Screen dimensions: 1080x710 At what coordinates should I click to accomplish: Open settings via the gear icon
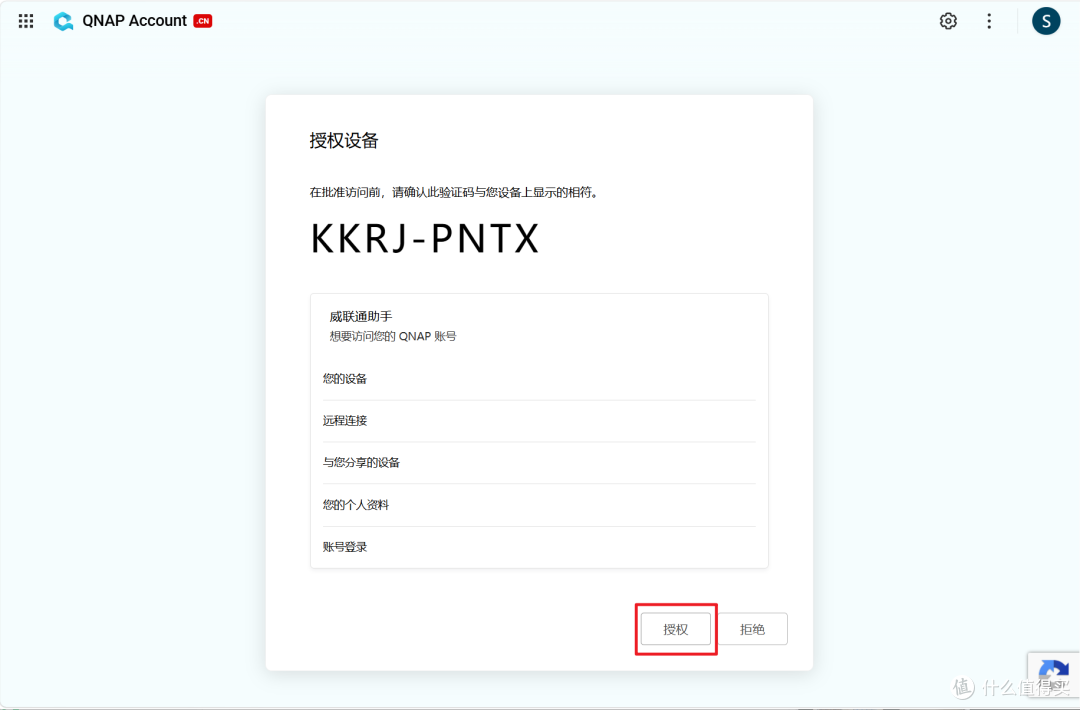click(948, 21)
